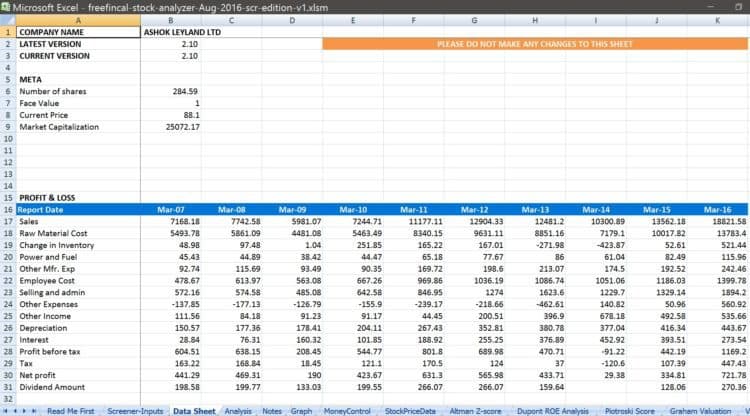This screenshot has height=416, width=750.
Task: Select Market Capitalization value 25072.17
Action: pyautogui.click(x=171, y=127)
